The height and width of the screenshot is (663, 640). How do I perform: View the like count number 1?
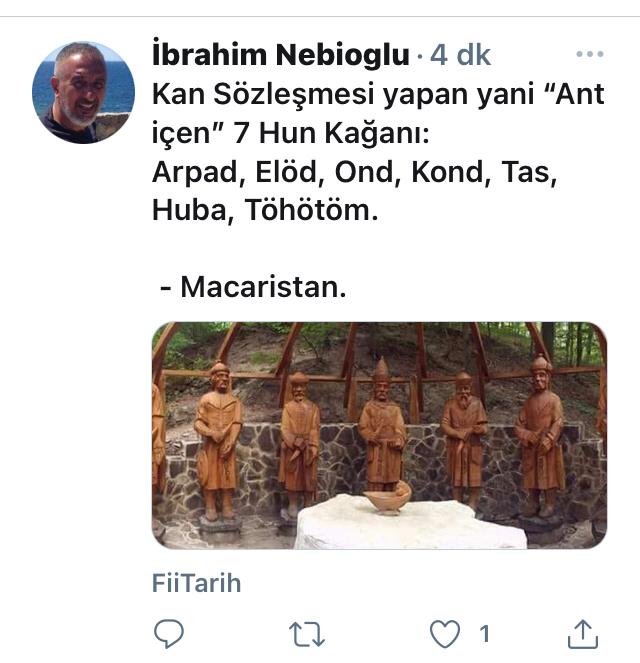[484, 634]
